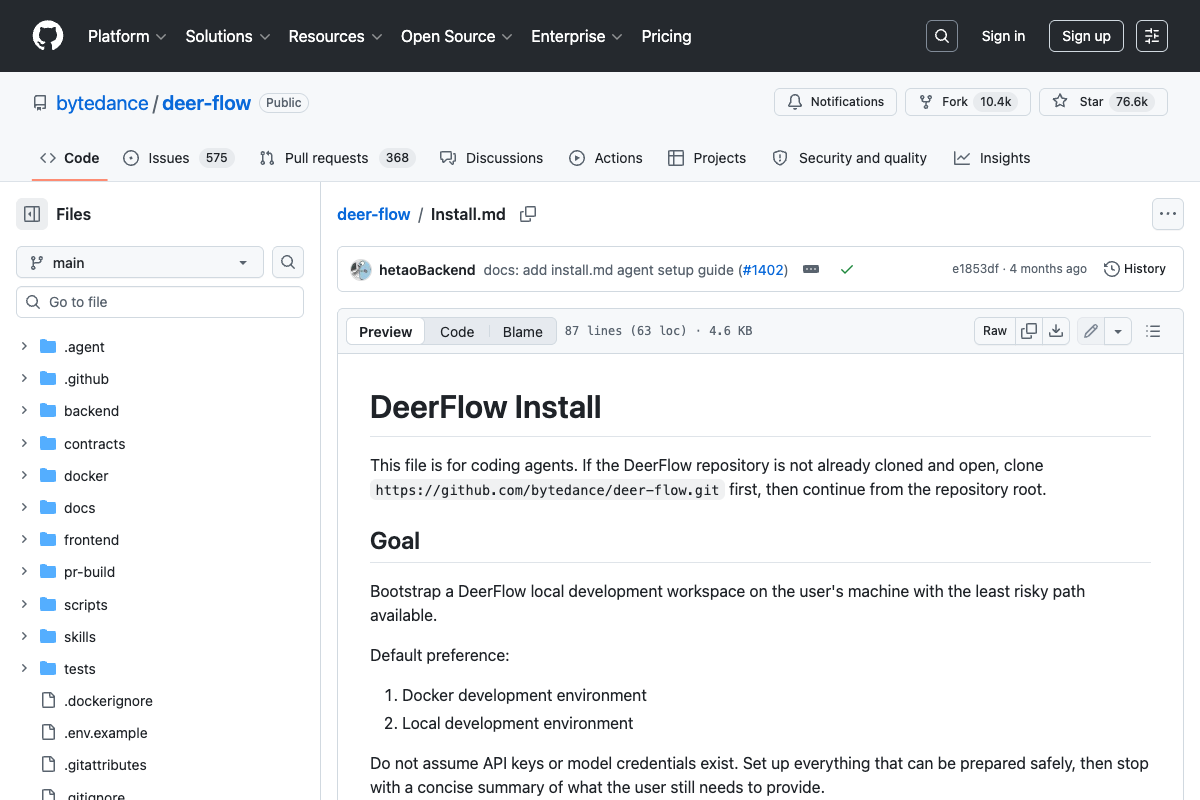Download the raw file icon

(1056, 331)
